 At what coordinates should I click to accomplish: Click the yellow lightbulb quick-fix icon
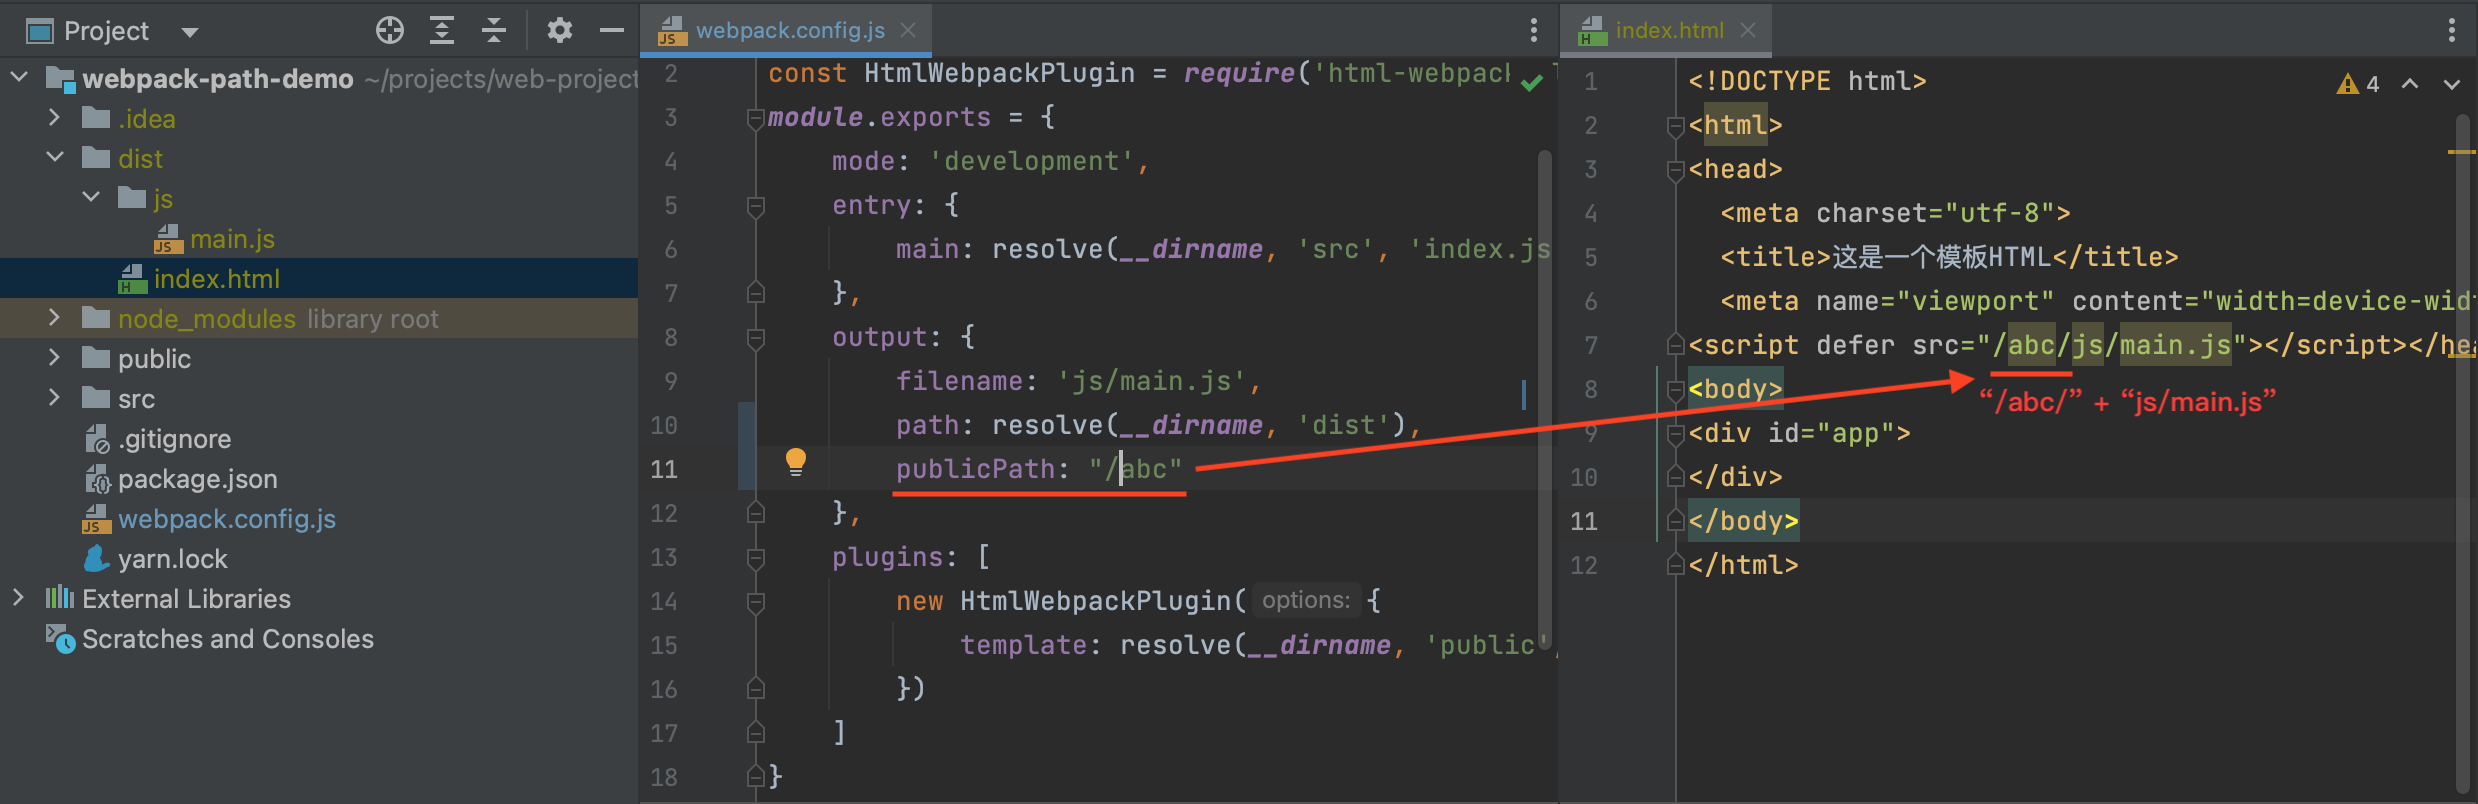pos(796,462)
